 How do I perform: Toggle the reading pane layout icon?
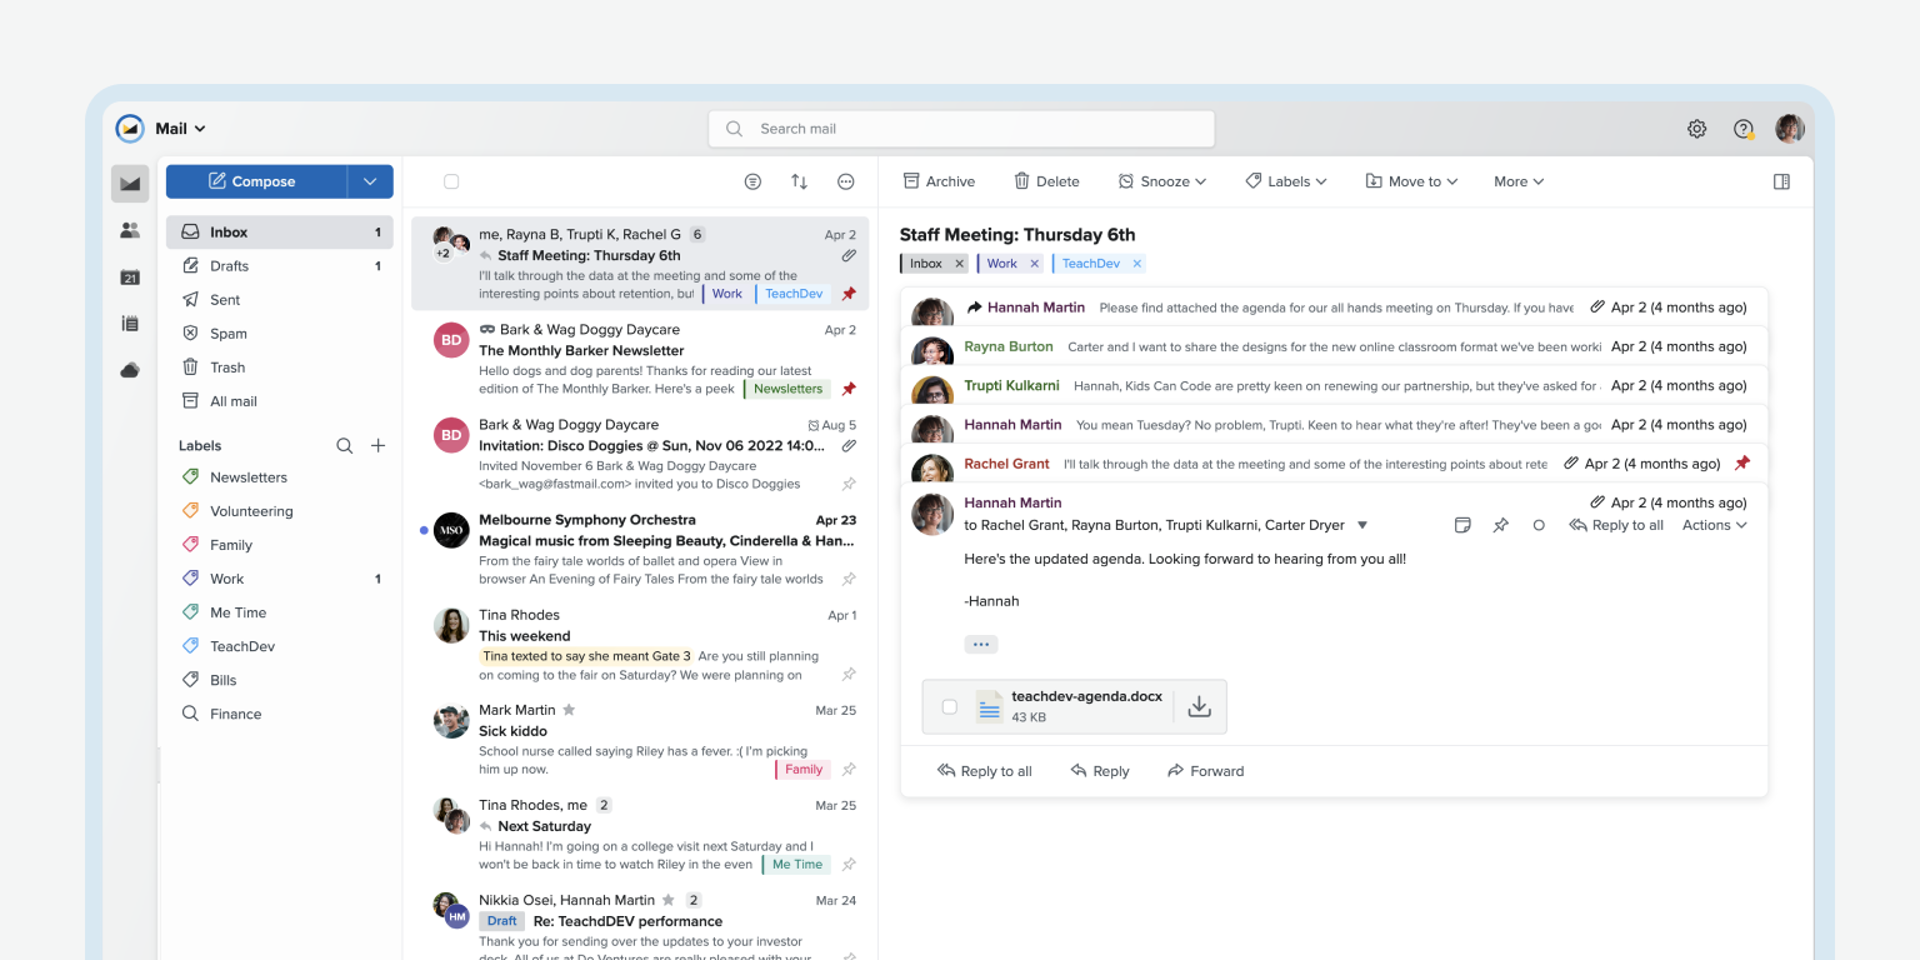pos(1781,182)
